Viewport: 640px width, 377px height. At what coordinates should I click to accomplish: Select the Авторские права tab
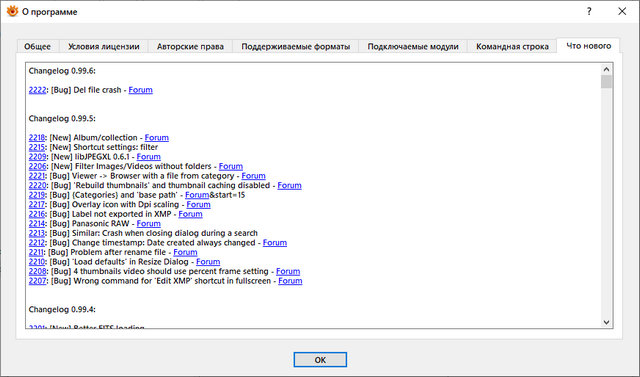[x=190, y=46]
